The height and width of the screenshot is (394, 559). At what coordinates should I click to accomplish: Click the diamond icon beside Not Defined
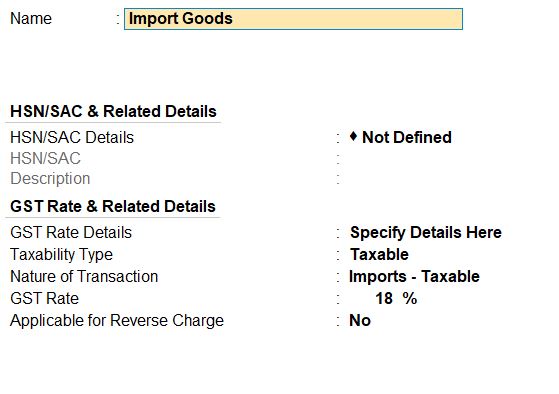click(x=353, y=136)
